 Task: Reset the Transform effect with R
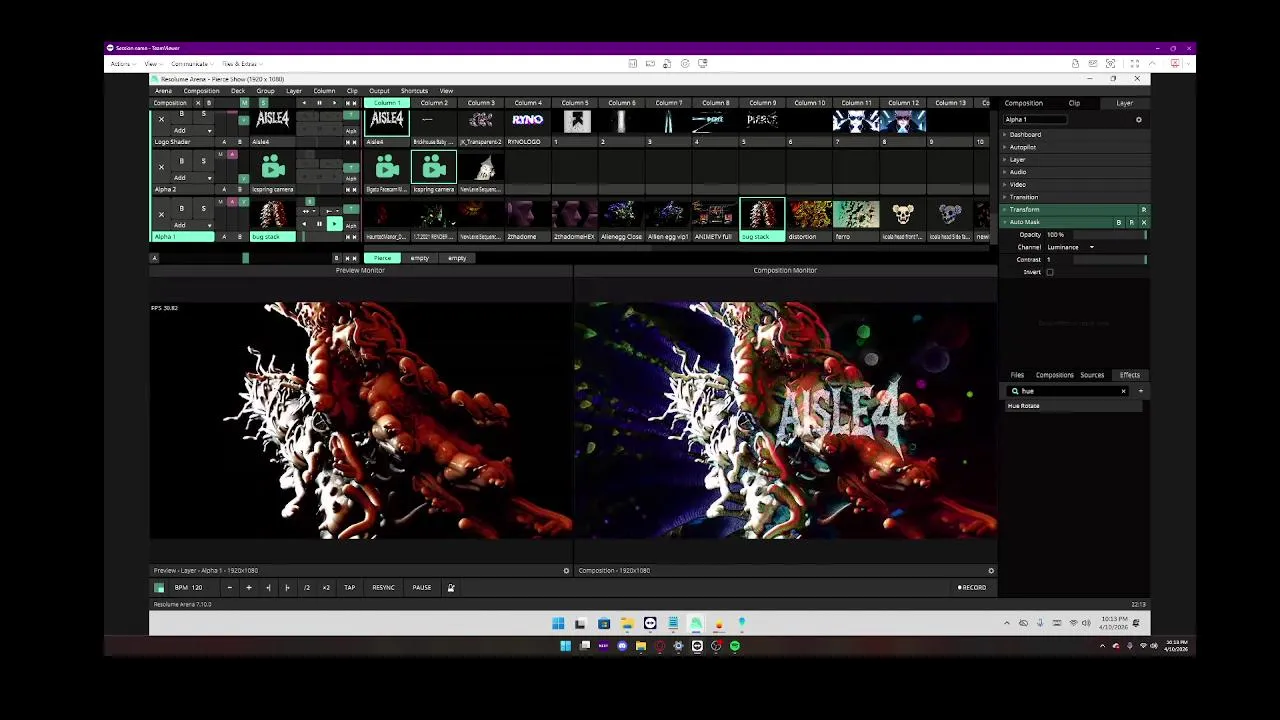pos(1144,209)
